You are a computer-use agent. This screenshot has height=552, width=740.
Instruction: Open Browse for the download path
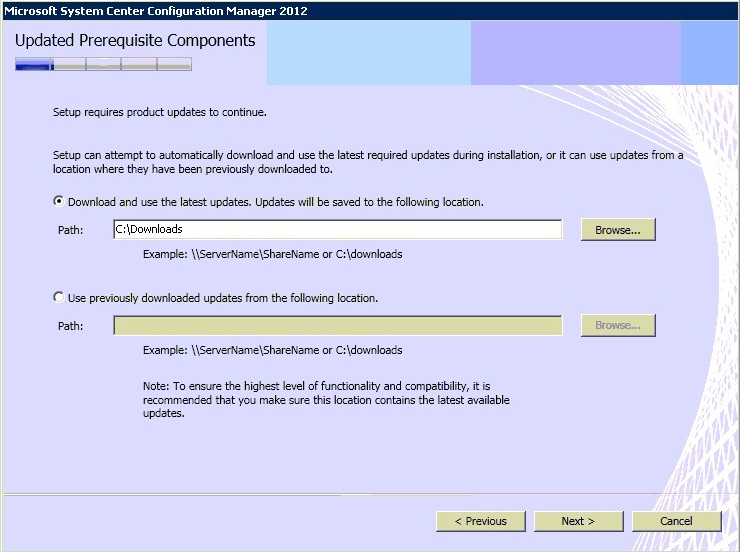(x=618, y=230)
